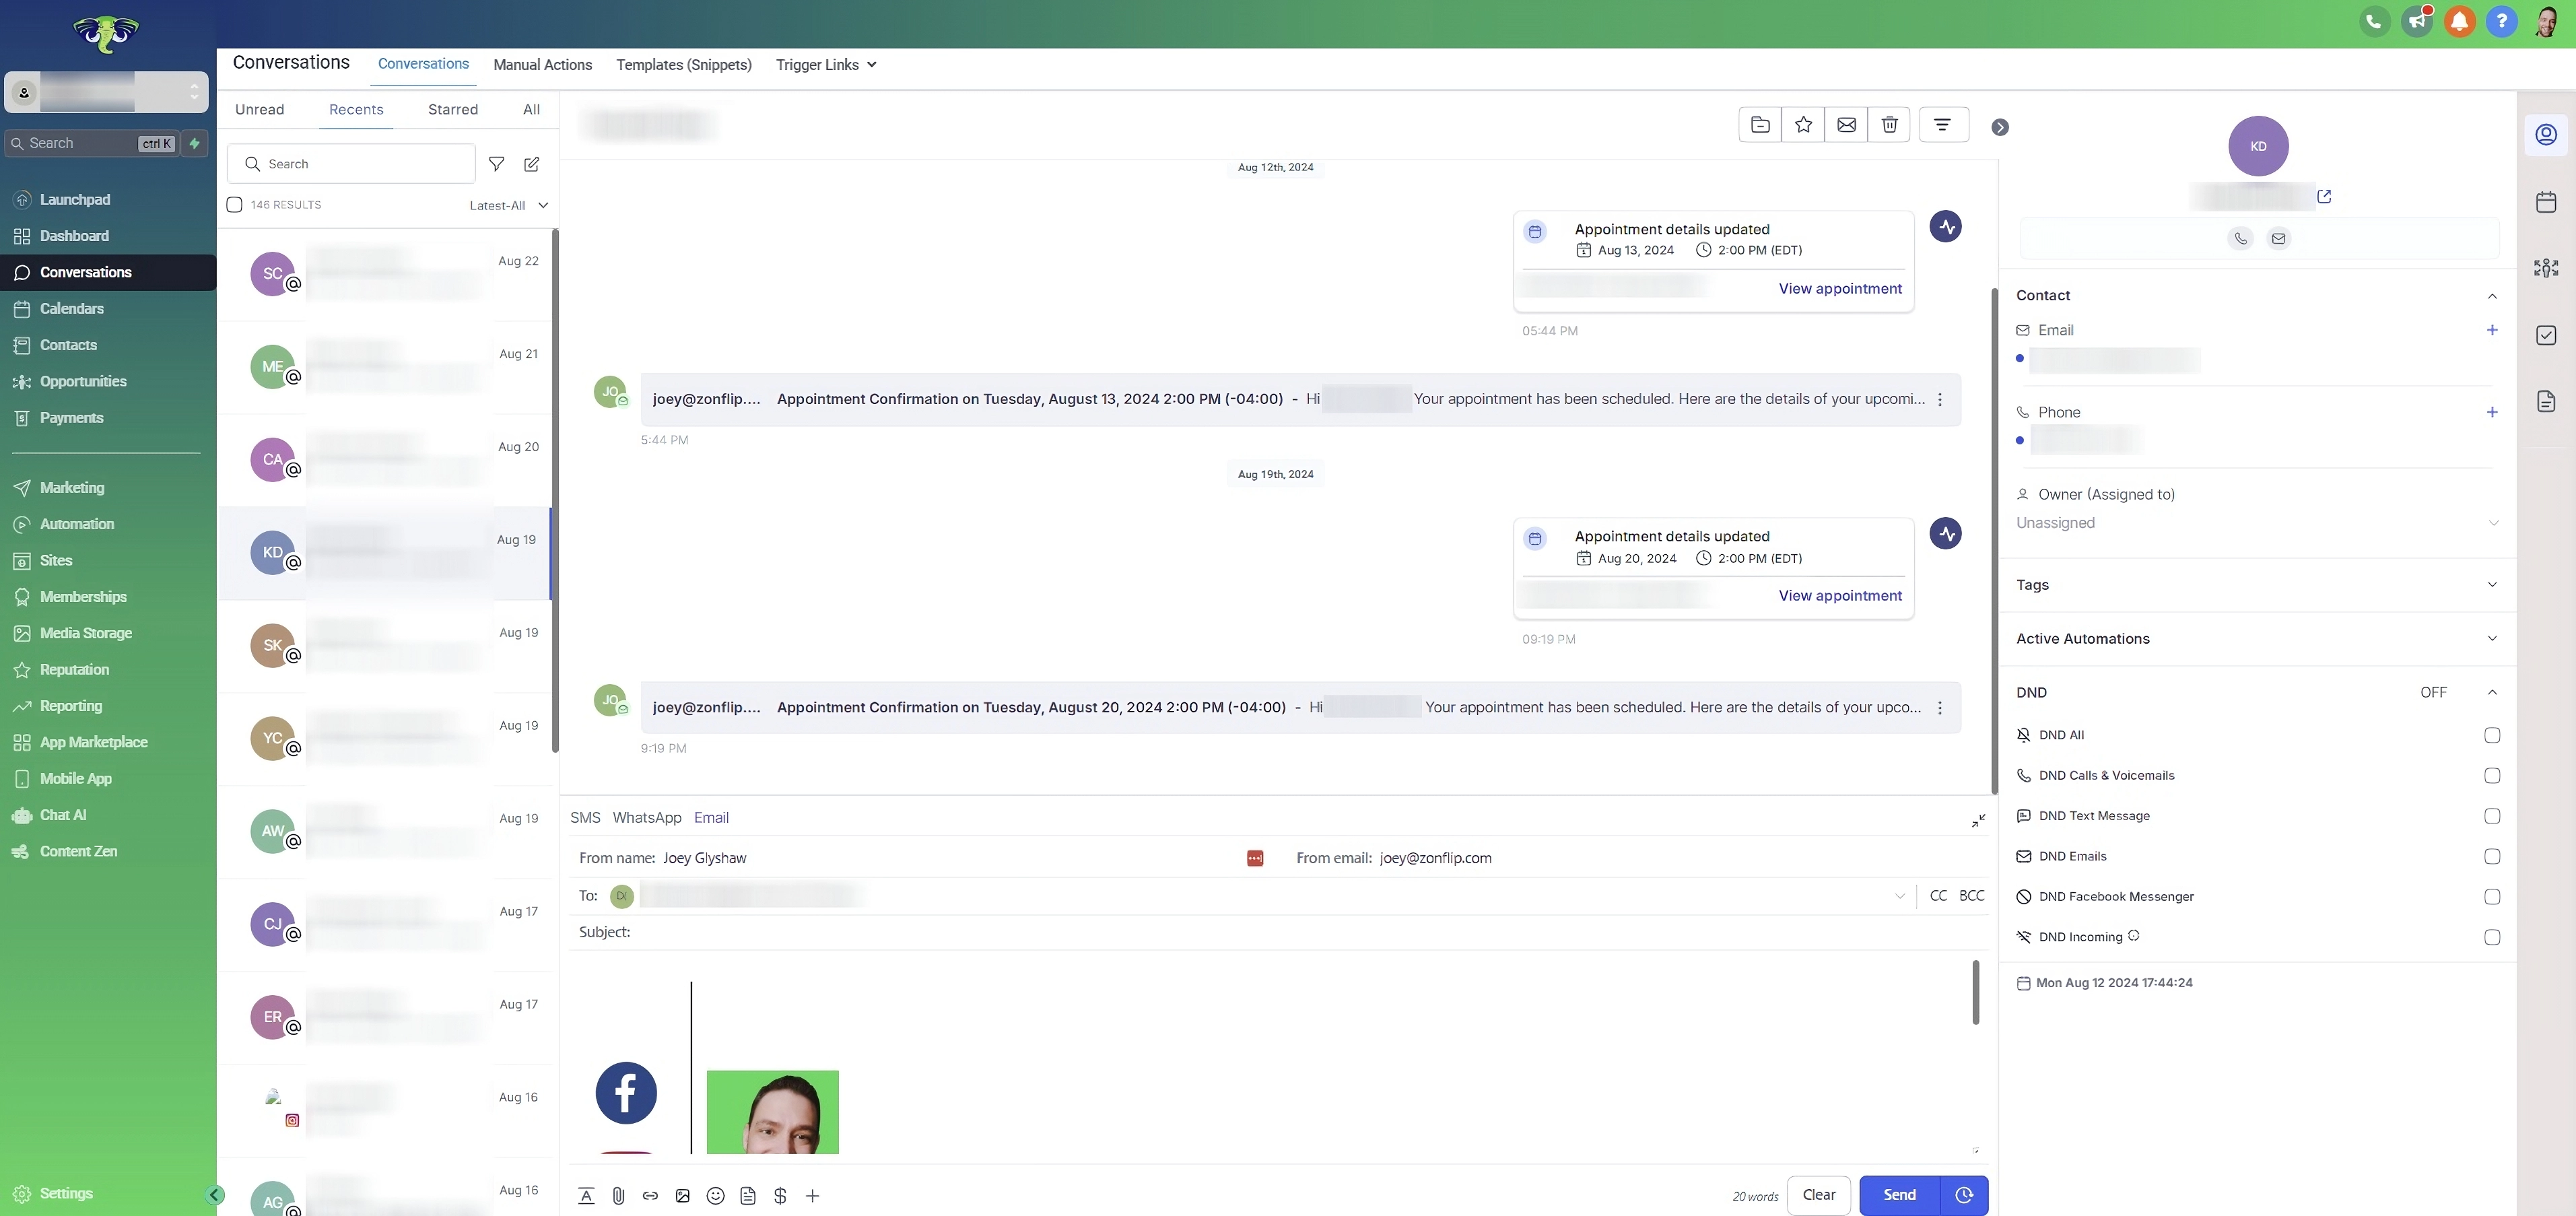Insert a link in the composer
Screen dimensions: 2576x1216
pos(650,1195)
